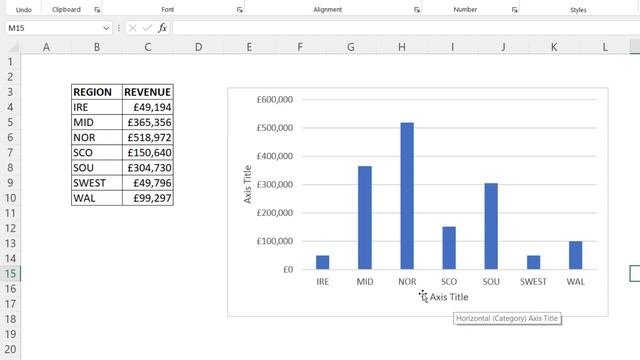Screen dimensions: 640x360
Task: Click the WAL bar in the chart
Action: click(x=576, y=255)
